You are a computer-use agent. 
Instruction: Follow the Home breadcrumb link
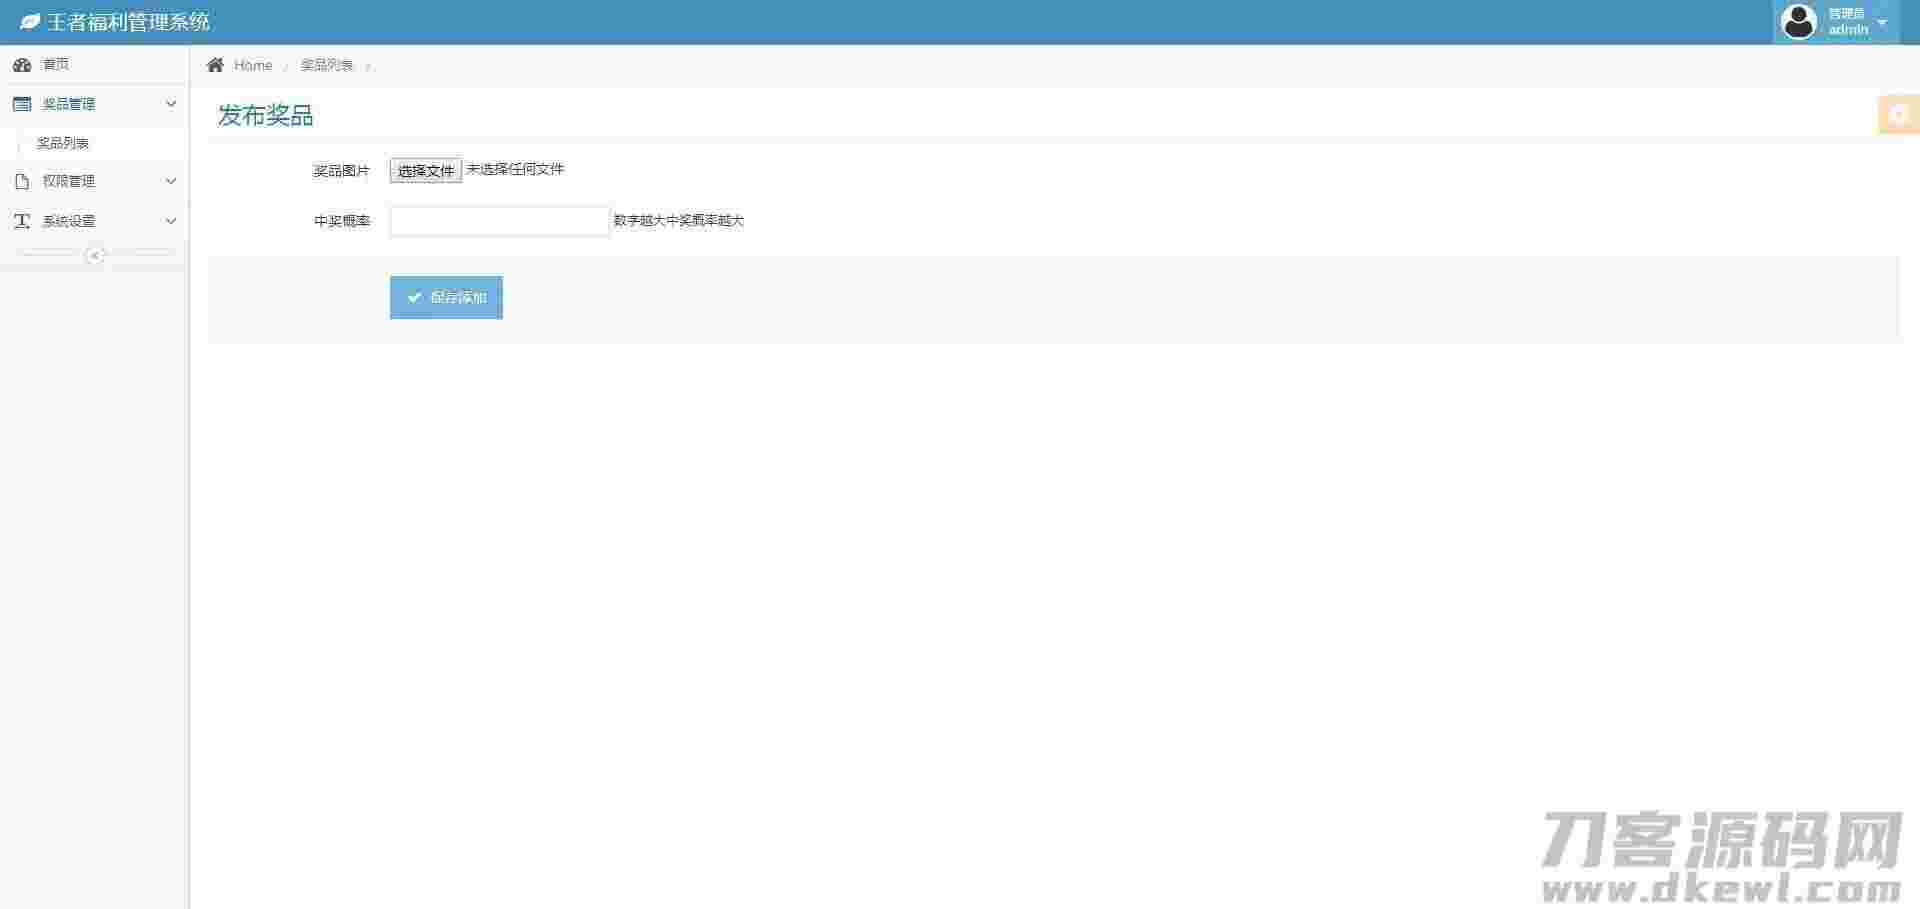[253, 65]
